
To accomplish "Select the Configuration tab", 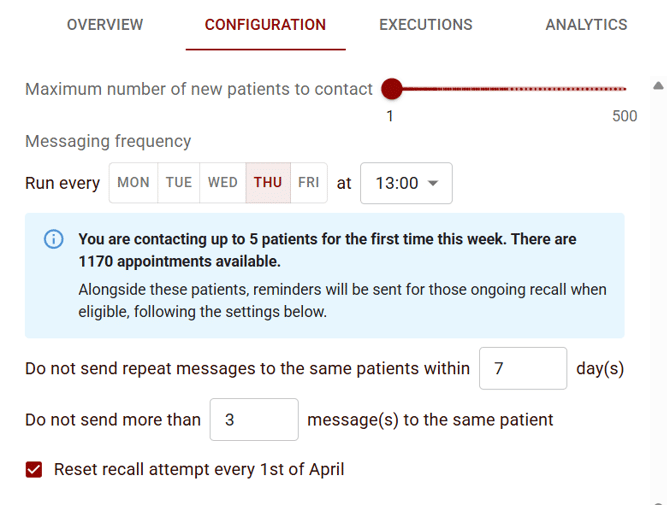I will 265,25.
